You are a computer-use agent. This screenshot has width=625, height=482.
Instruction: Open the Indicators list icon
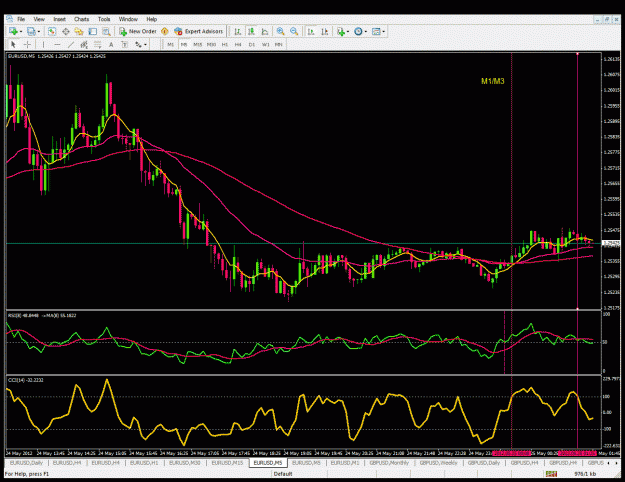[341, 31]
